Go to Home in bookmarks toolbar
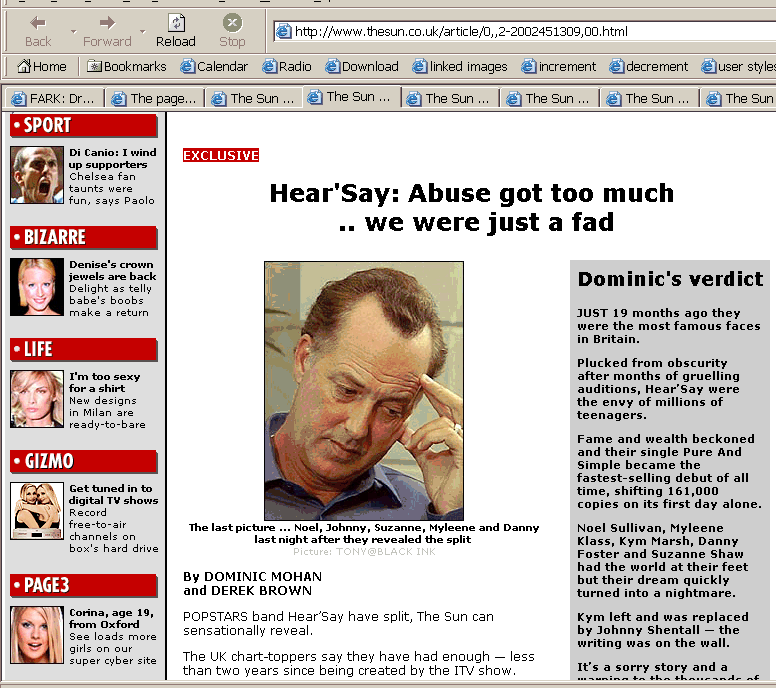The width and height of the screenshot is (776, 688). (42, 66)
